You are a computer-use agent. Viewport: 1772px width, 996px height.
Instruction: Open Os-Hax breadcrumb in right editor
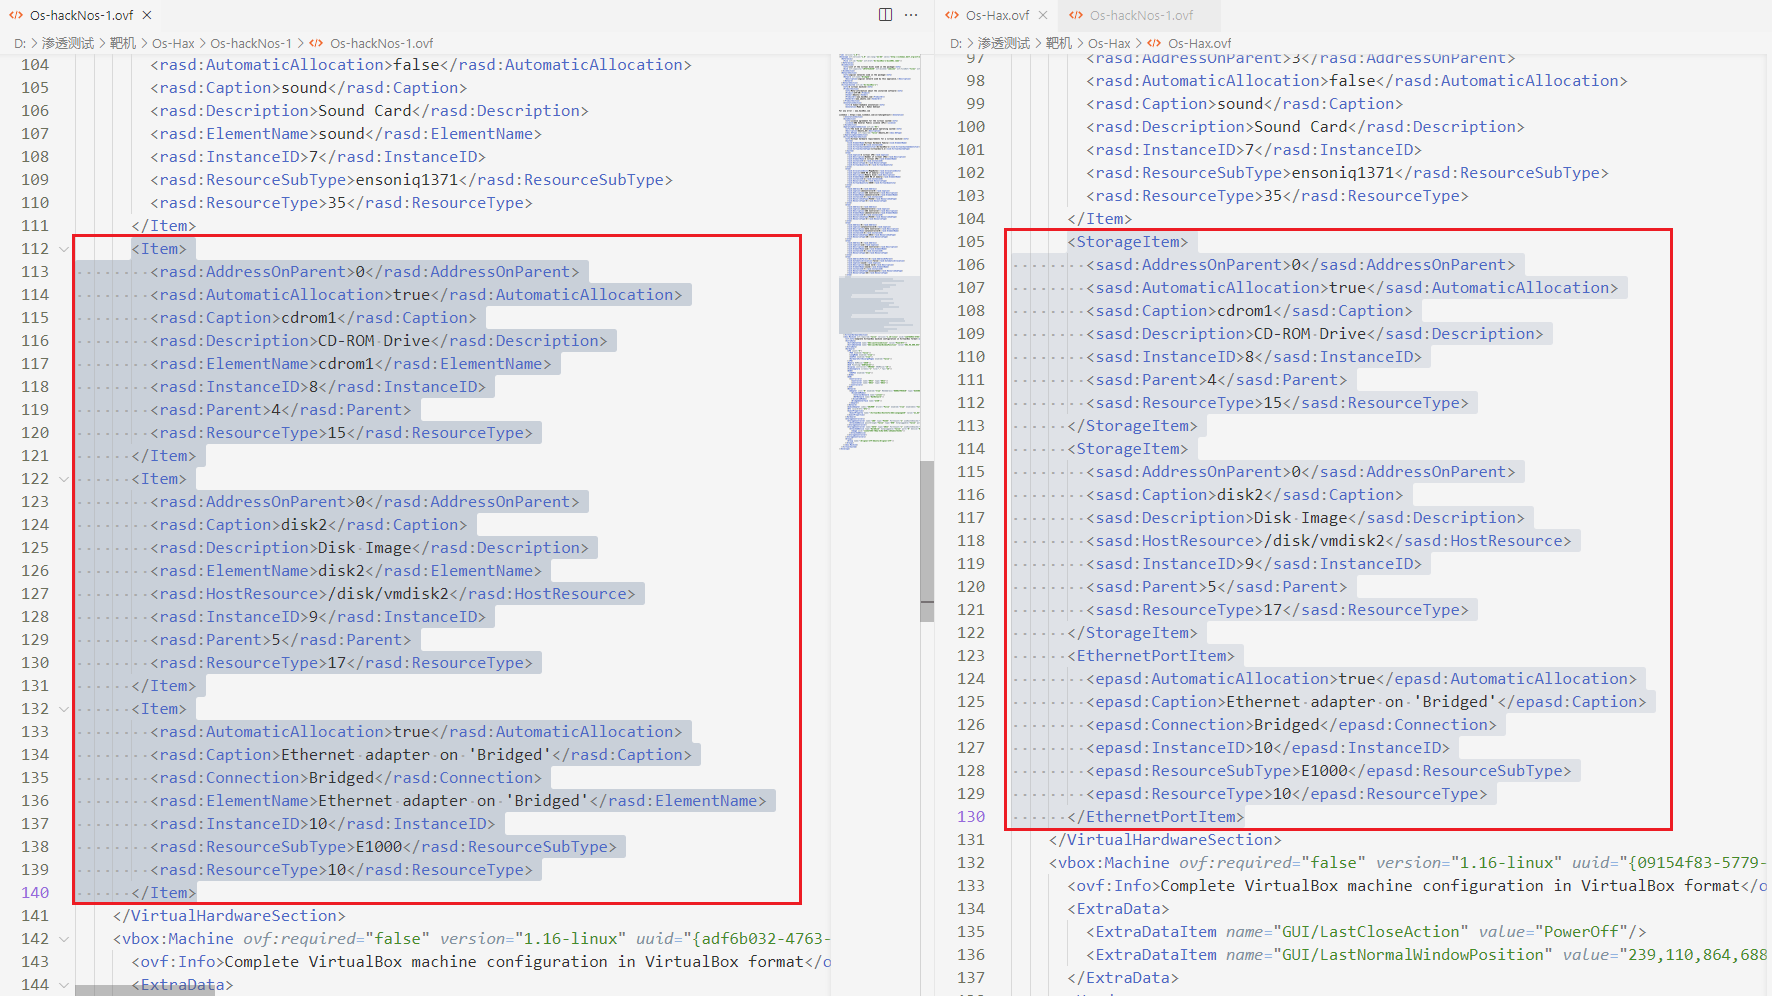pyautogui.click(x=1109, y=43)
